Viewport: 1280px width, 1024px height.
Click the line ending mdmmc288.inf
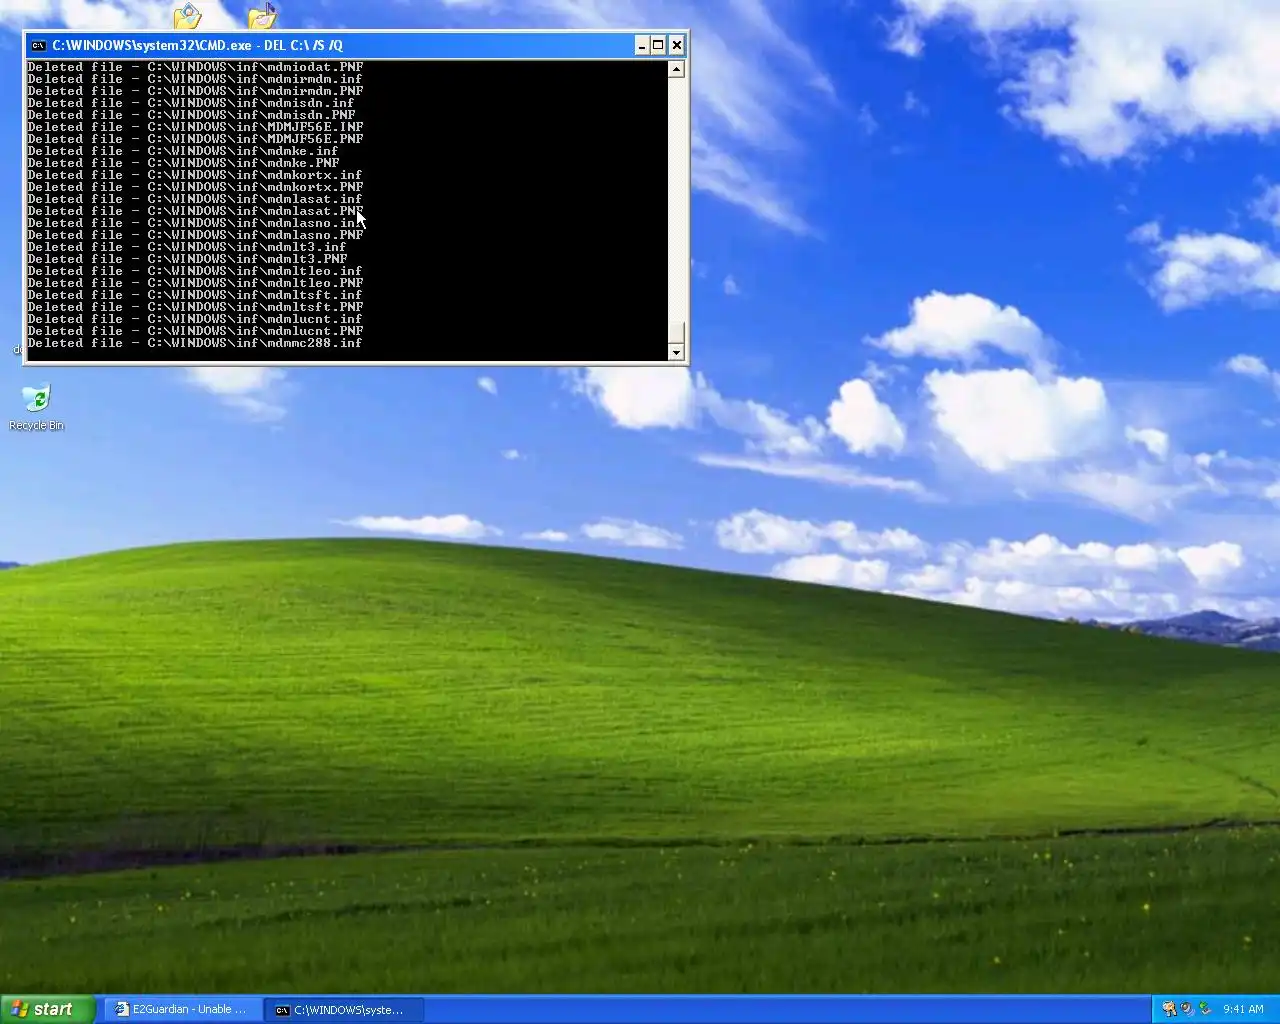click(x=195, y=343)
